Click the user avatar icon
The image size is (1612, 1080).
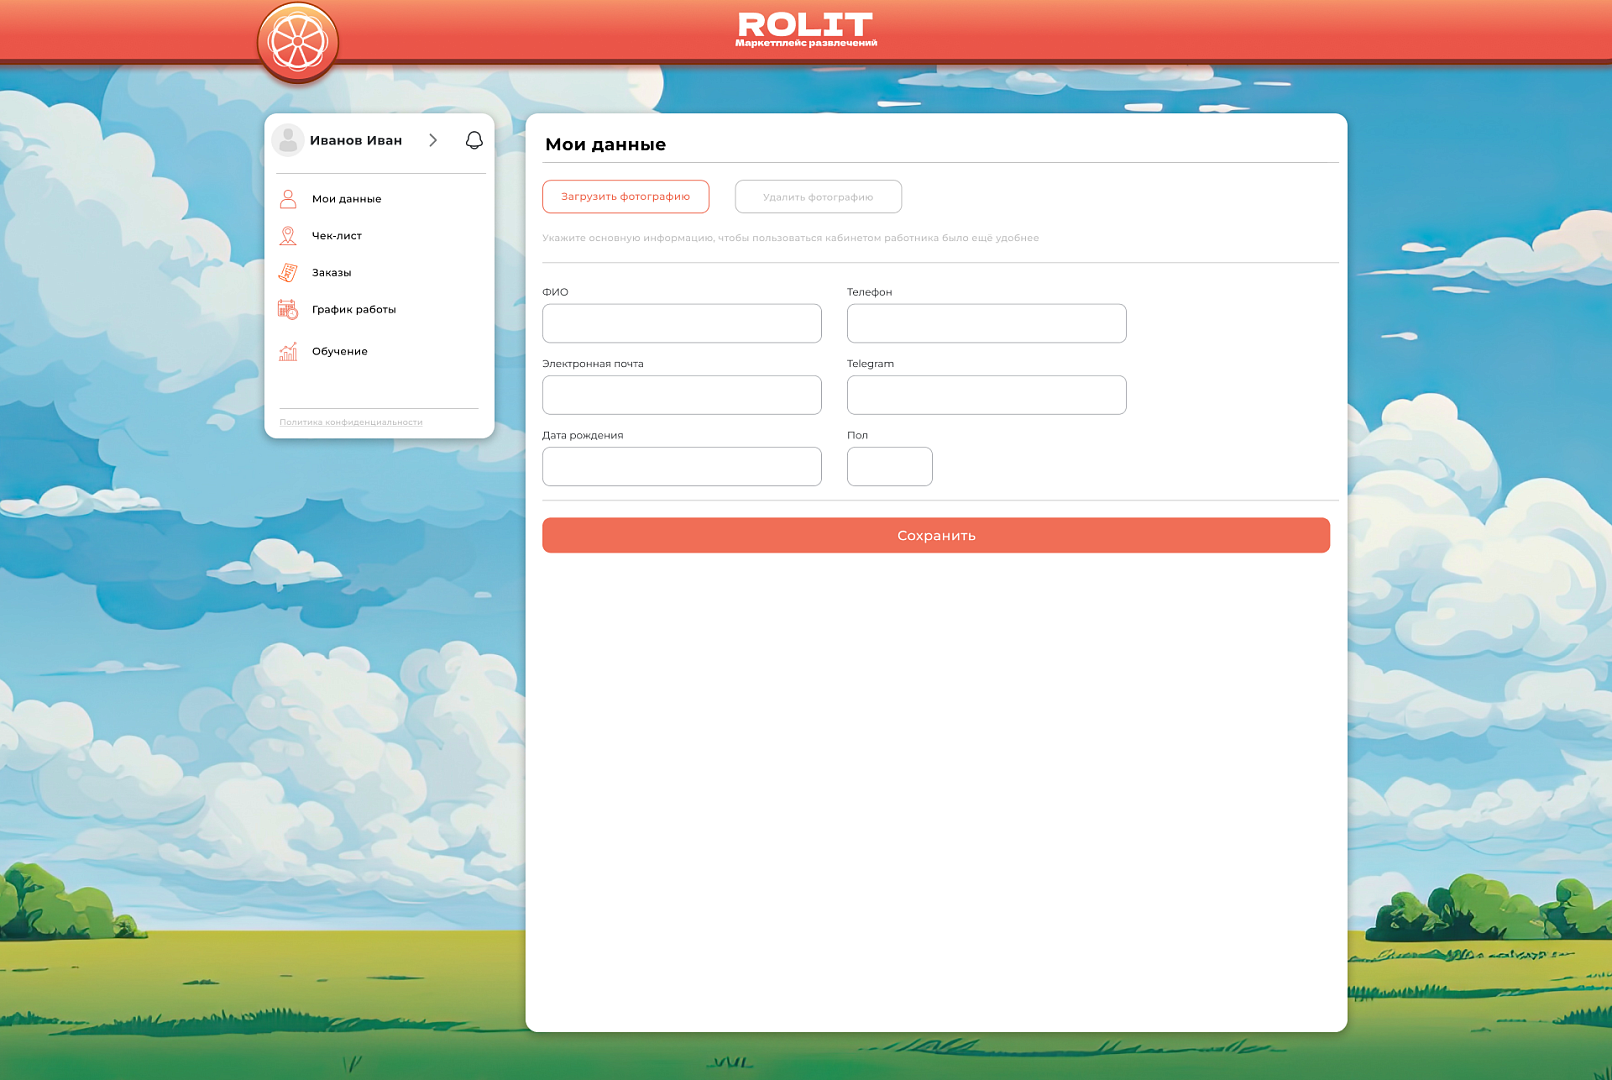(288, 140)
